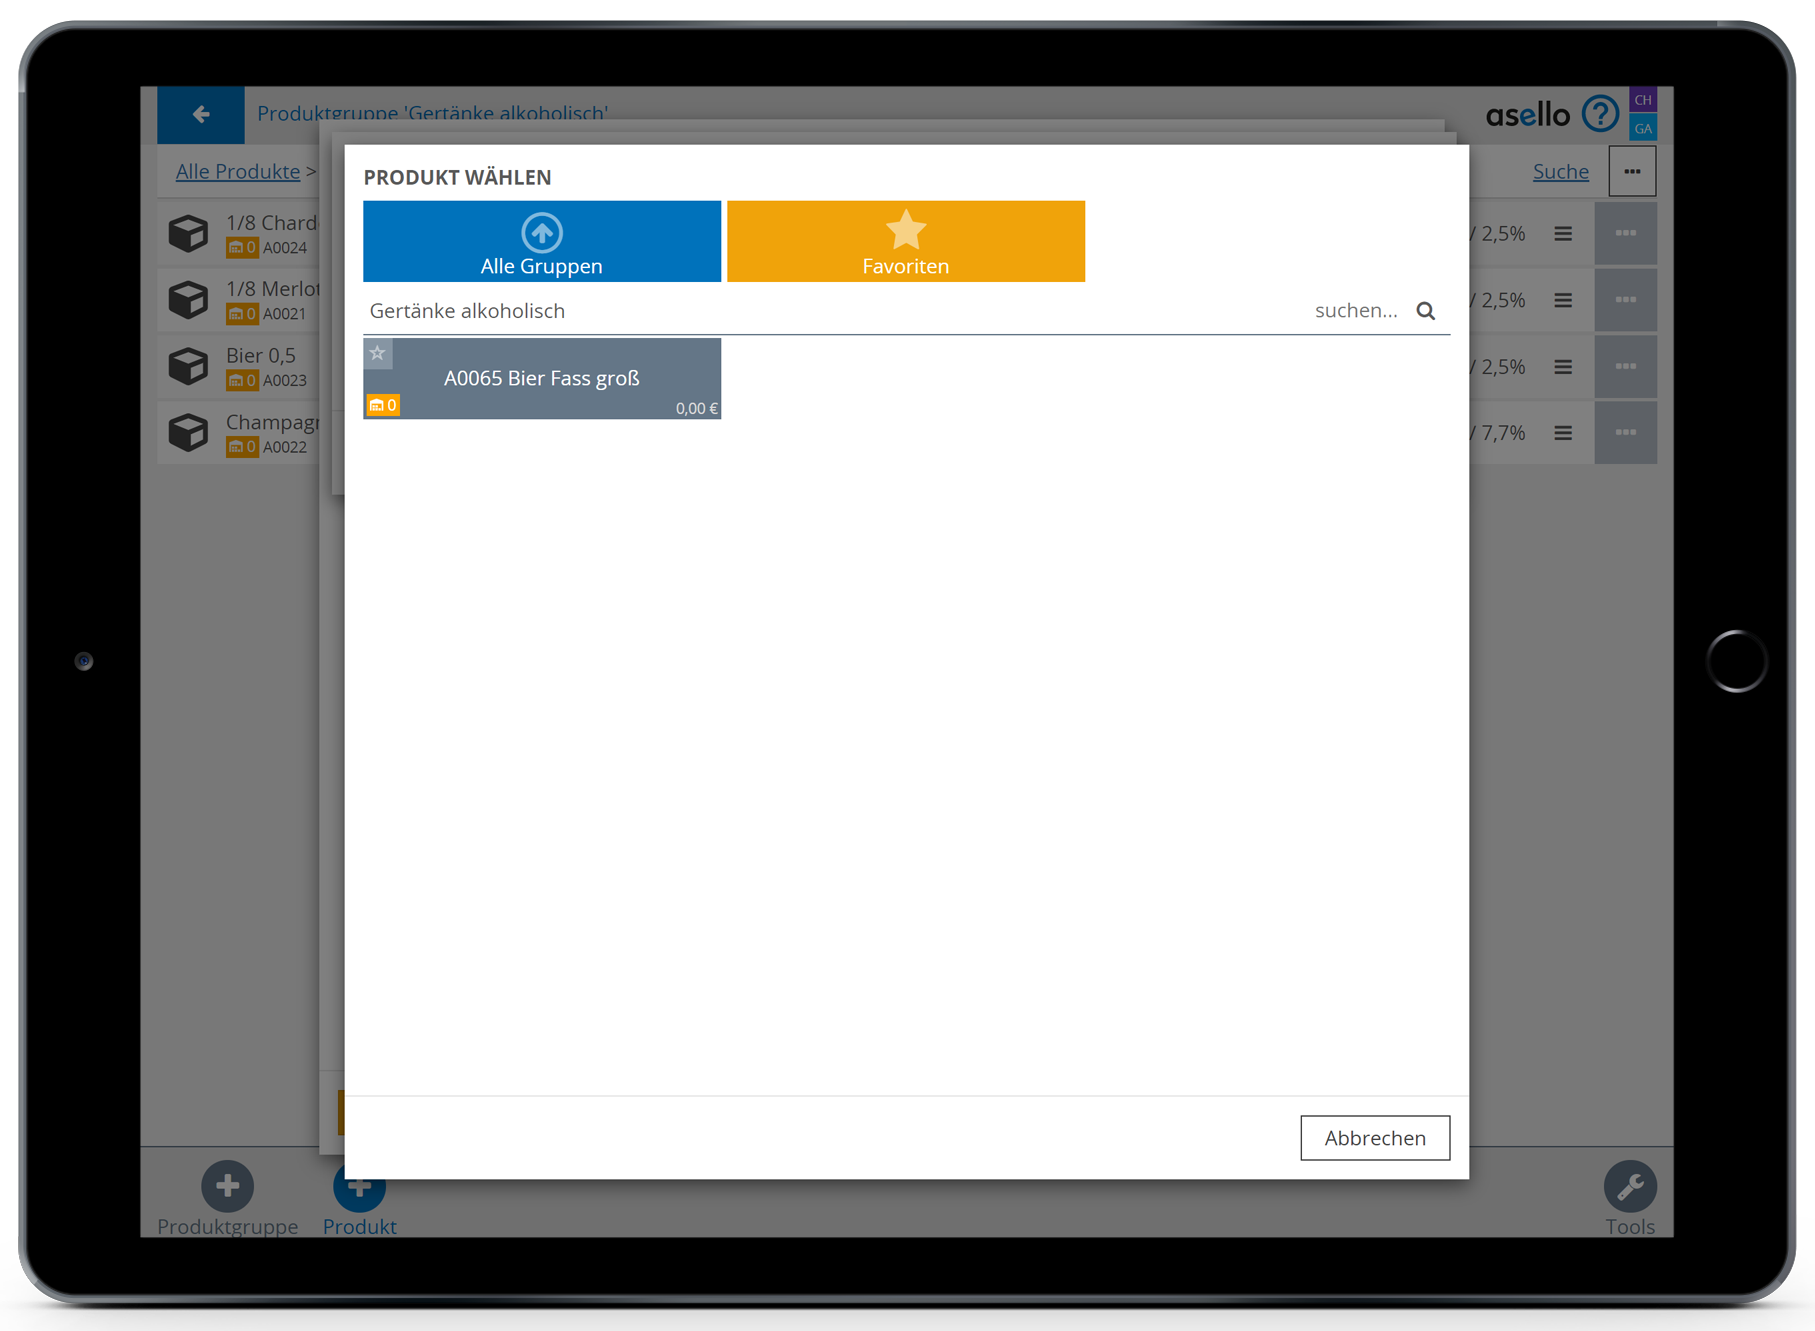Click the CH user badge
Viewport: 1815px width, 1331px height.
pyautogui.click(x=1643, y=100)
